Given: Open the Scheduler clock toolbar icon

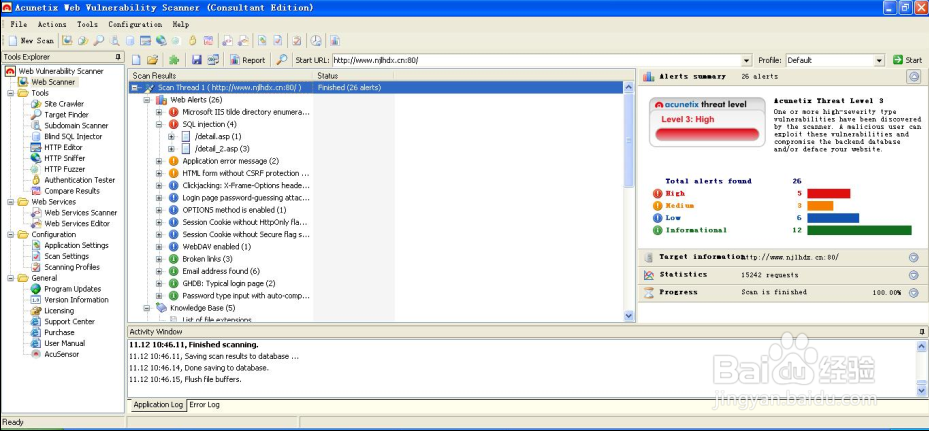Looking at the screenshot, I should pyautogui.click(x=316, y=41).
